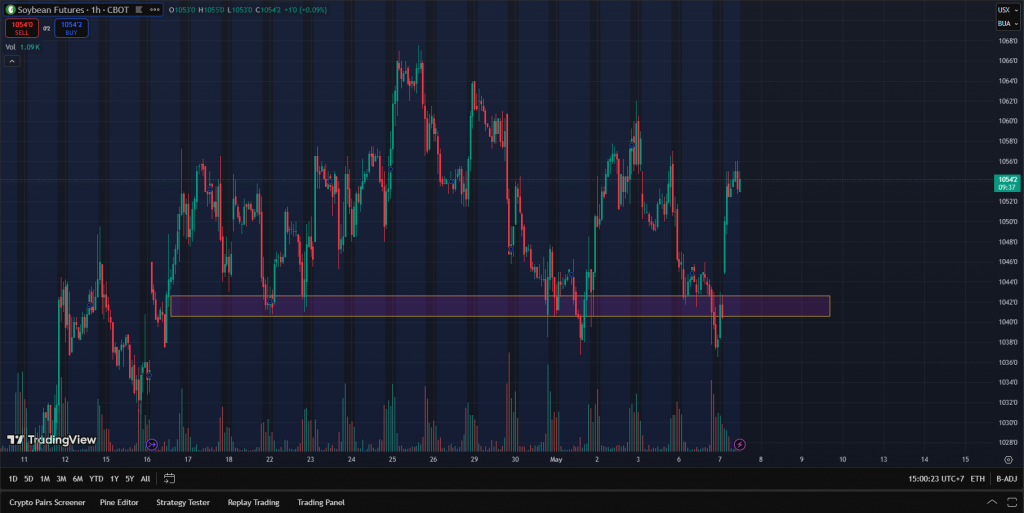Set the range to 5Y
Image resolution: width=1024 pixels, height=513 pixels.
tap(129, 479)
